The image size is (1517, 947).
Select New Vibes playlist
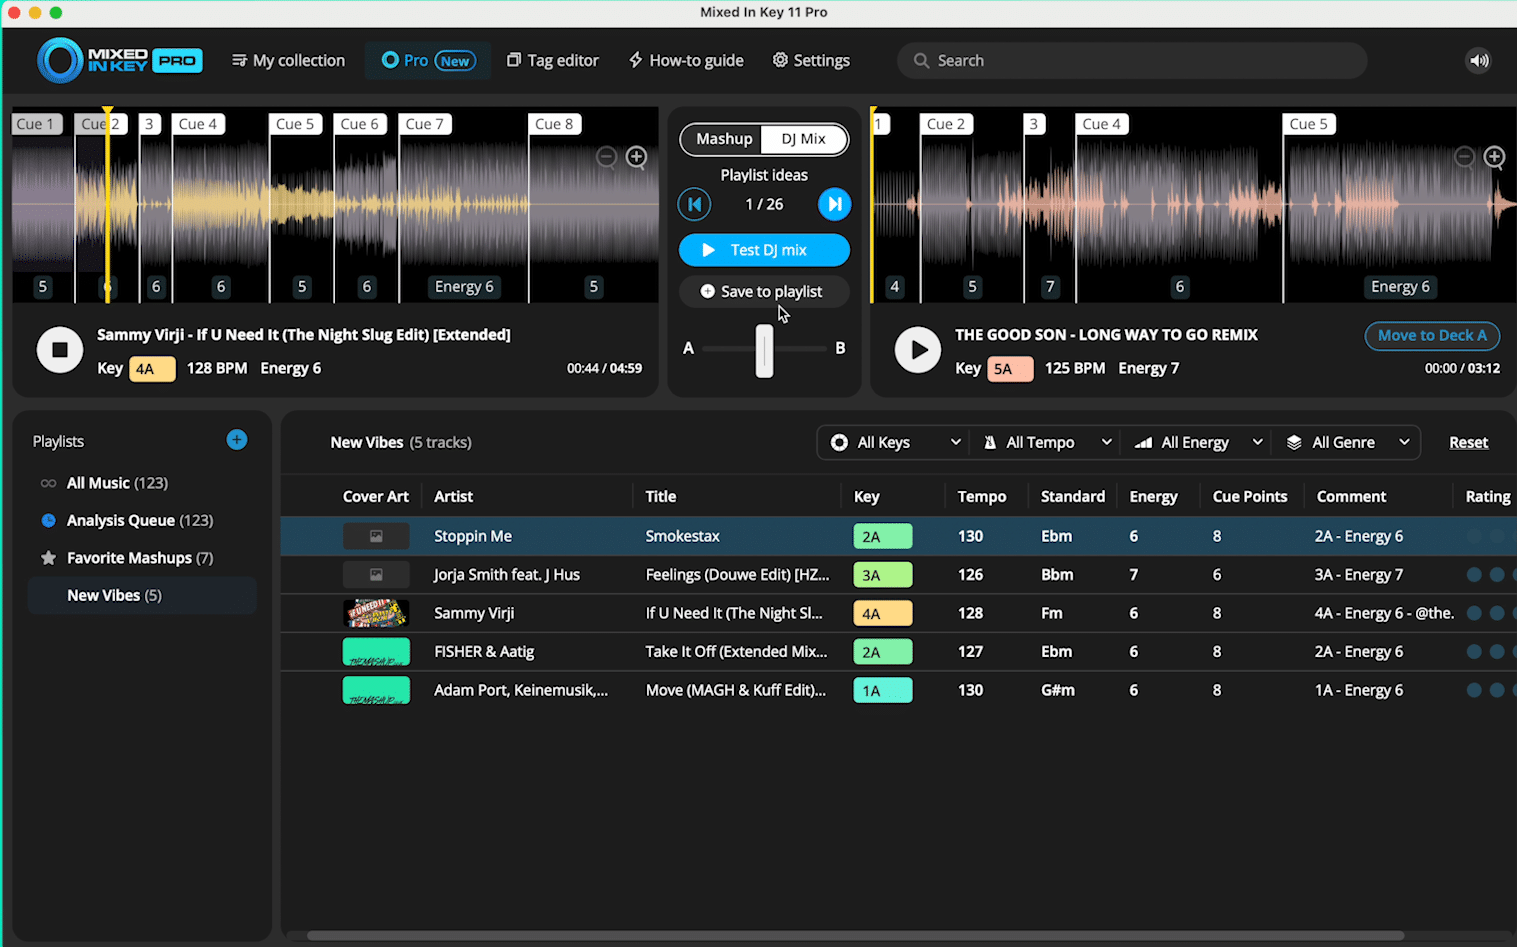pyautogui.click(x=142, y=595)
